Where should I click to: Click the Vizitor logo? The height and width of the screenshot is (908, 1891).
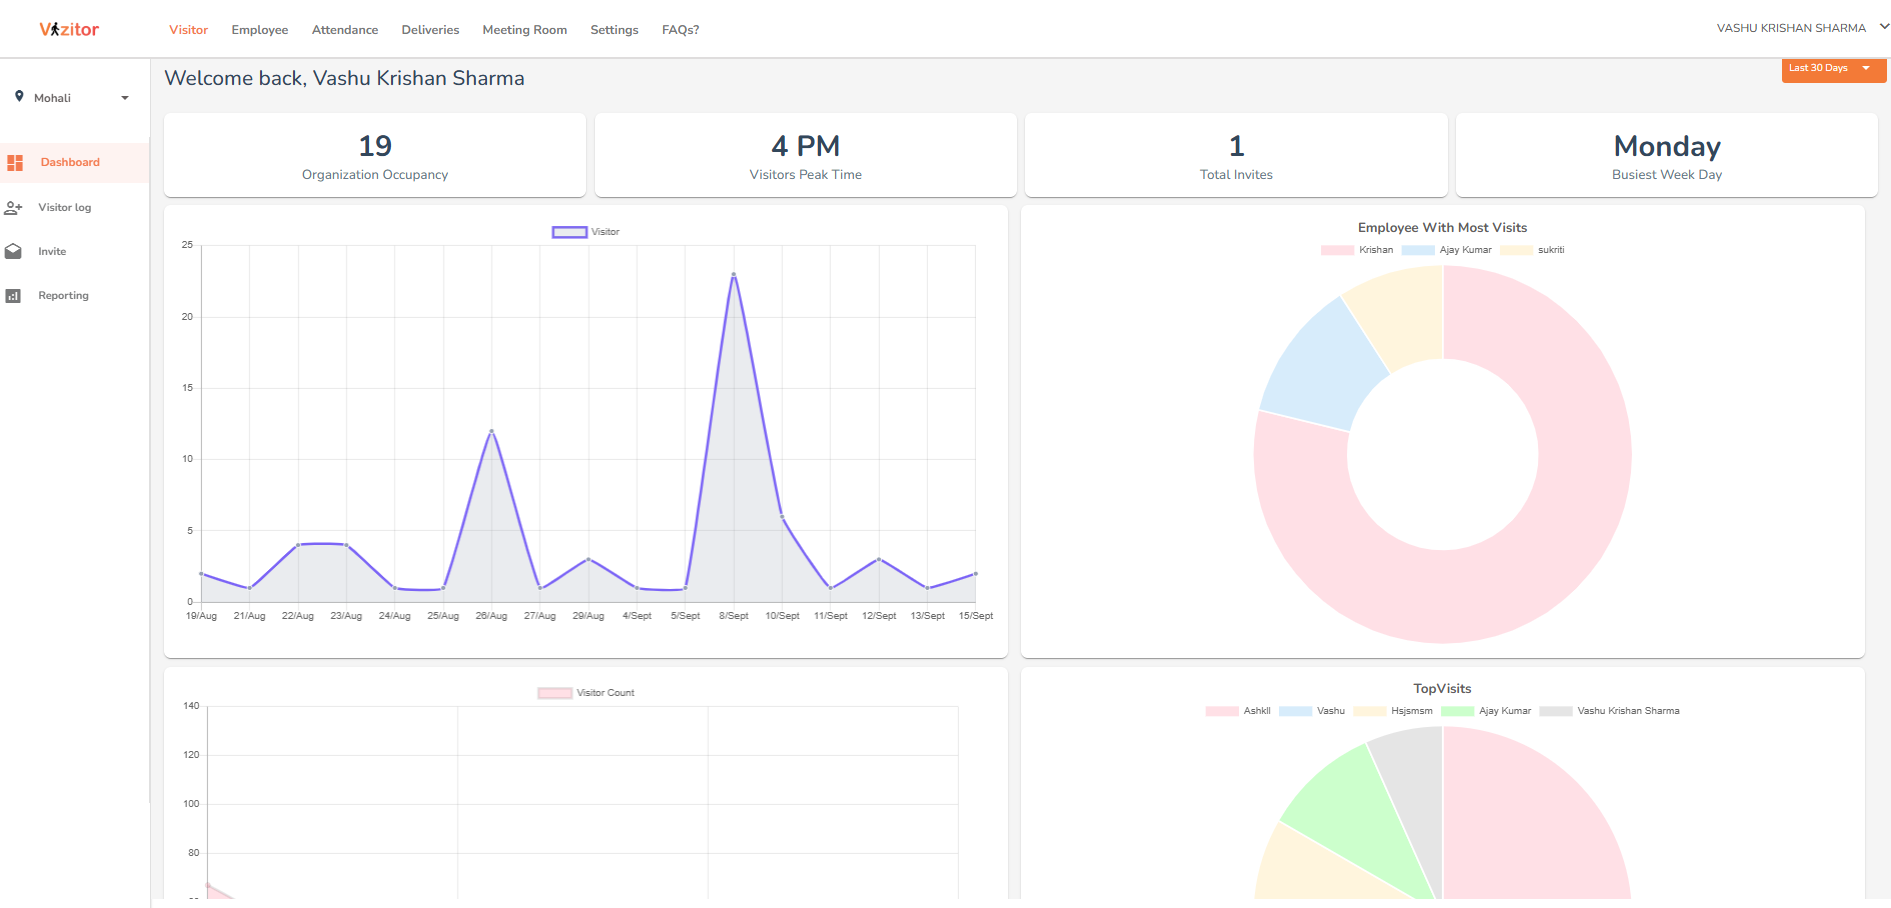[69, 29]
